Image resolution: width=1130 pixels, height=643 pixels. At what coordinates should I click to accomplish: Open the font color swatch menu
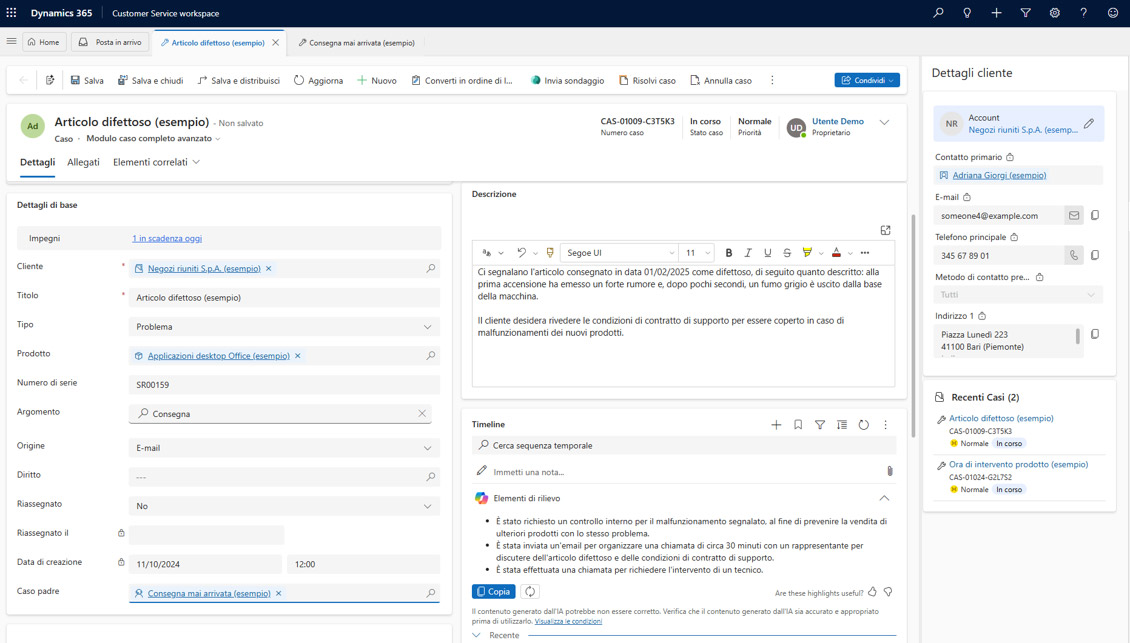pos(838,253)
